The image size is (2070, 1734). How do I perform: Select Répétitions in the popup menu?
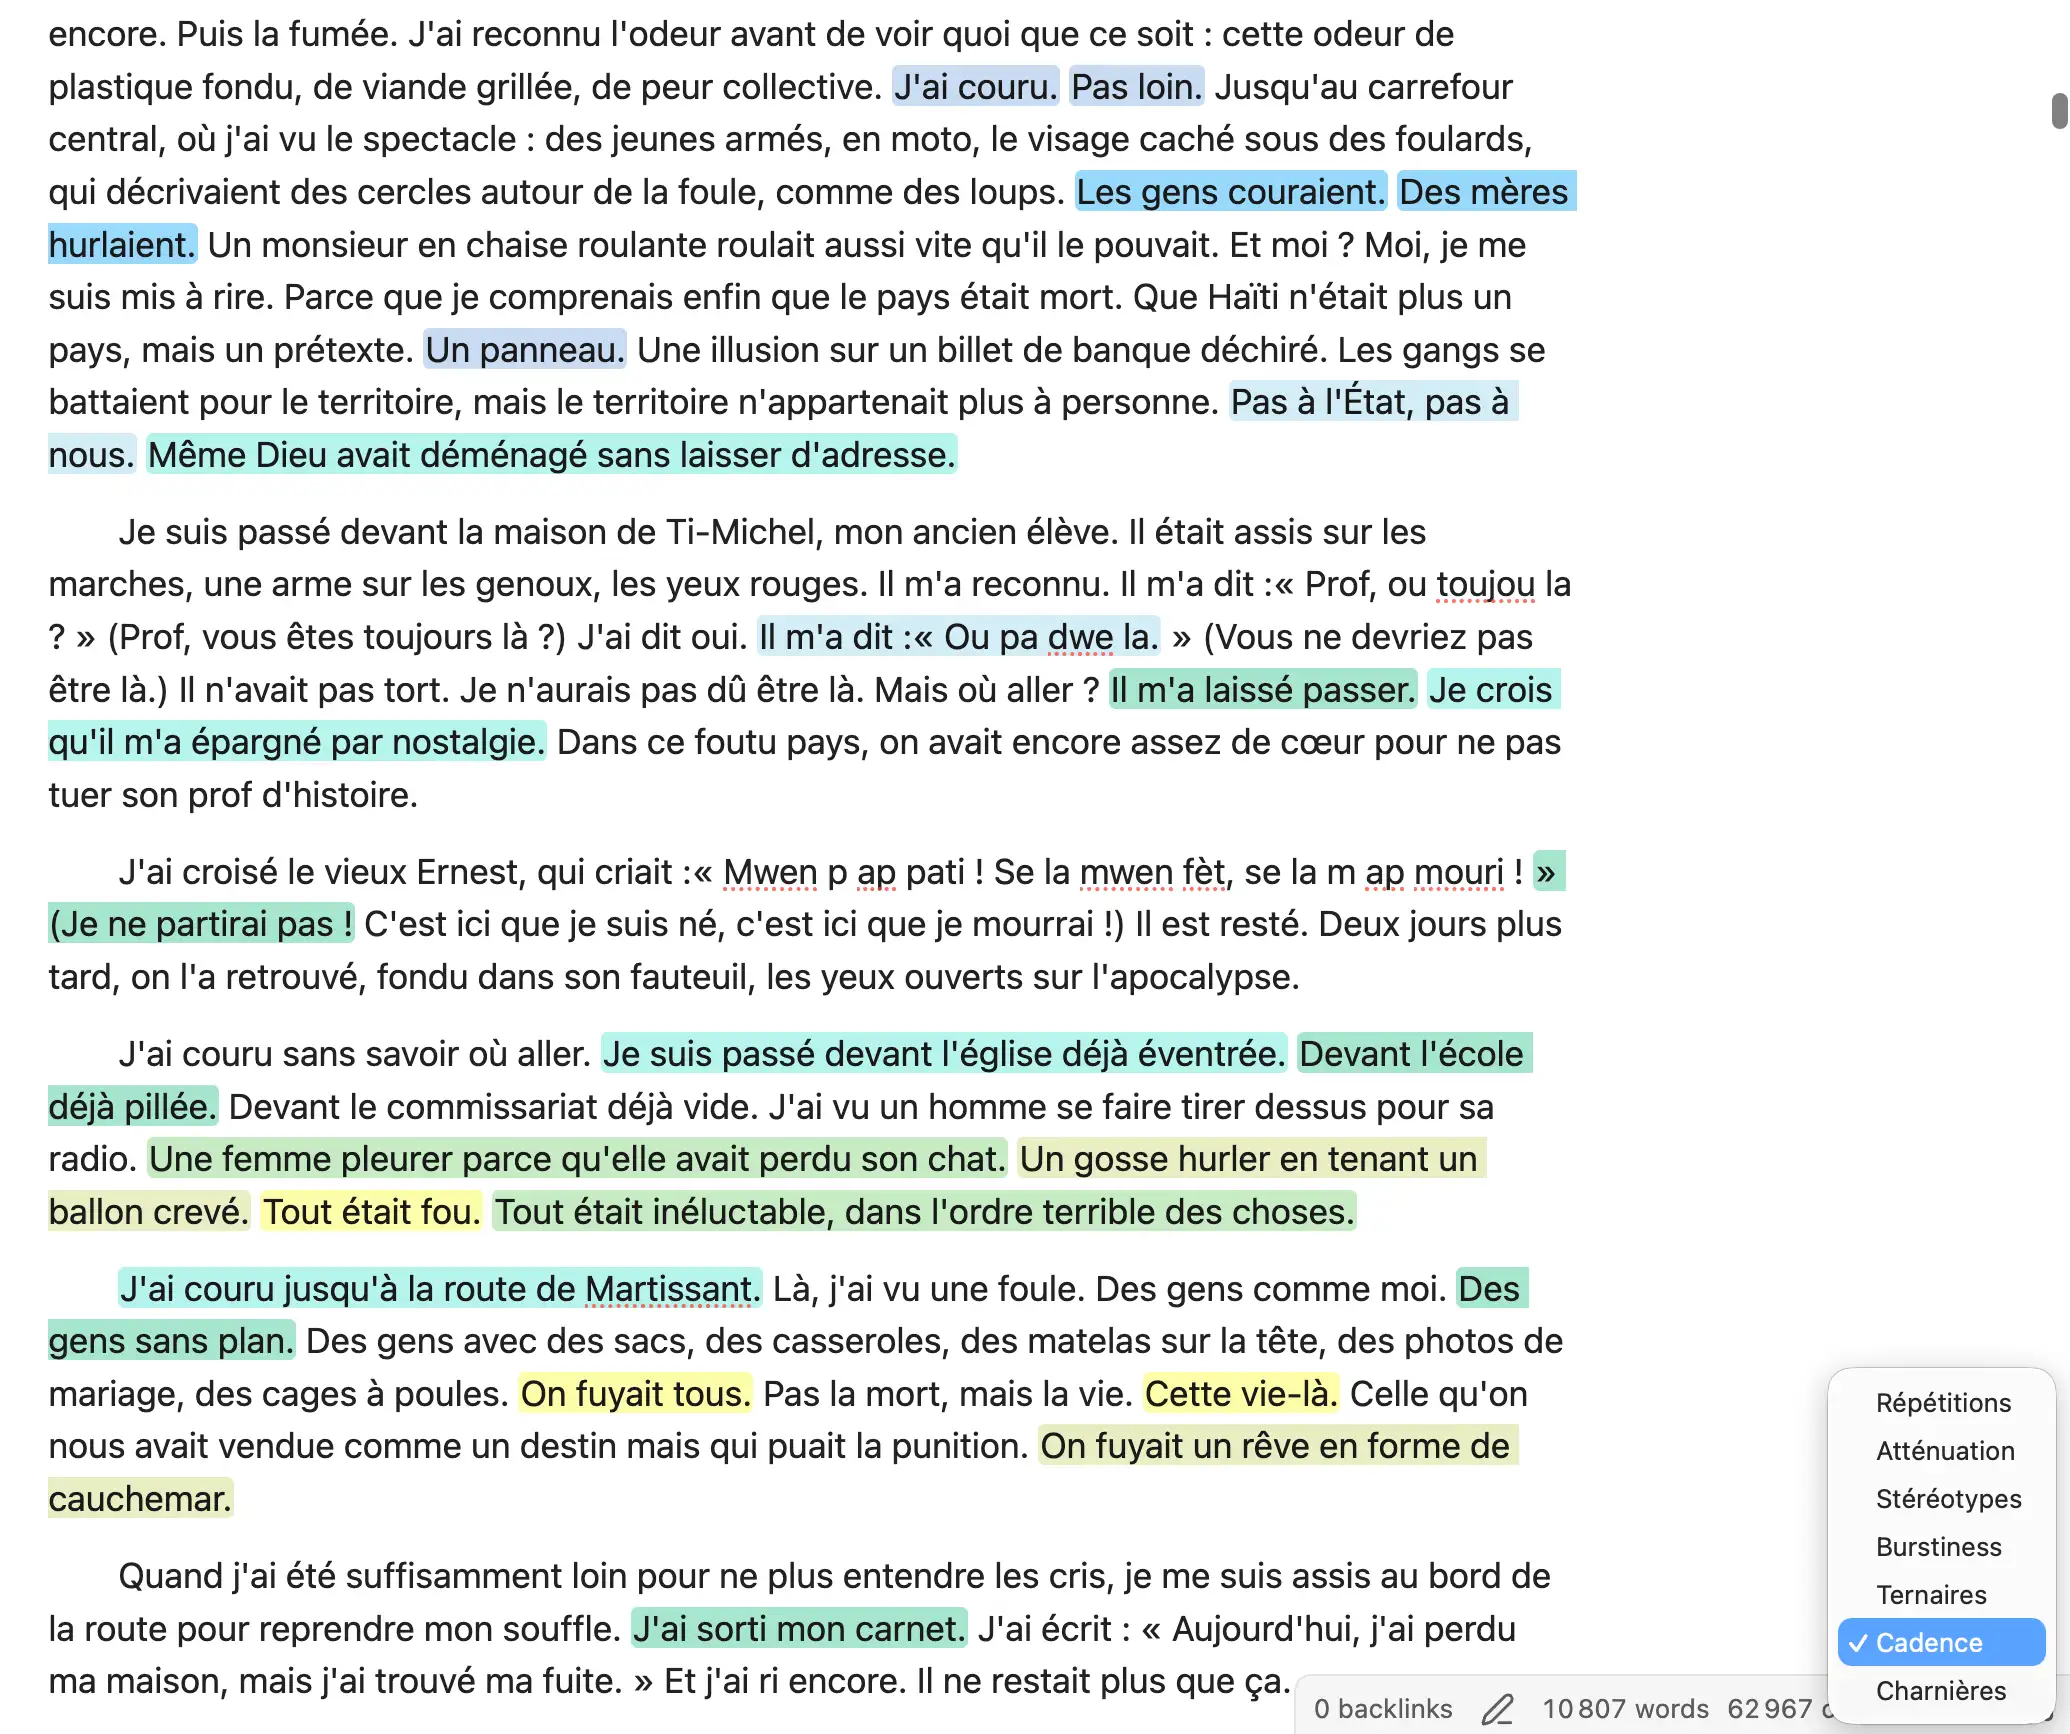[x=1942, y=1403]
